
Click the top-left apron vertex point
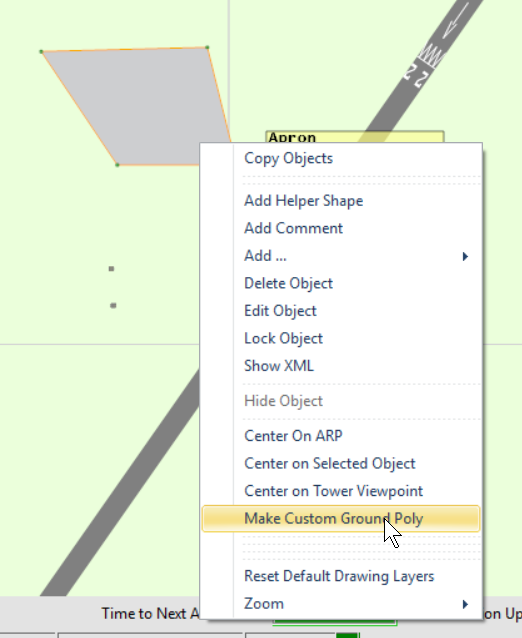click(x=41, y=52)
